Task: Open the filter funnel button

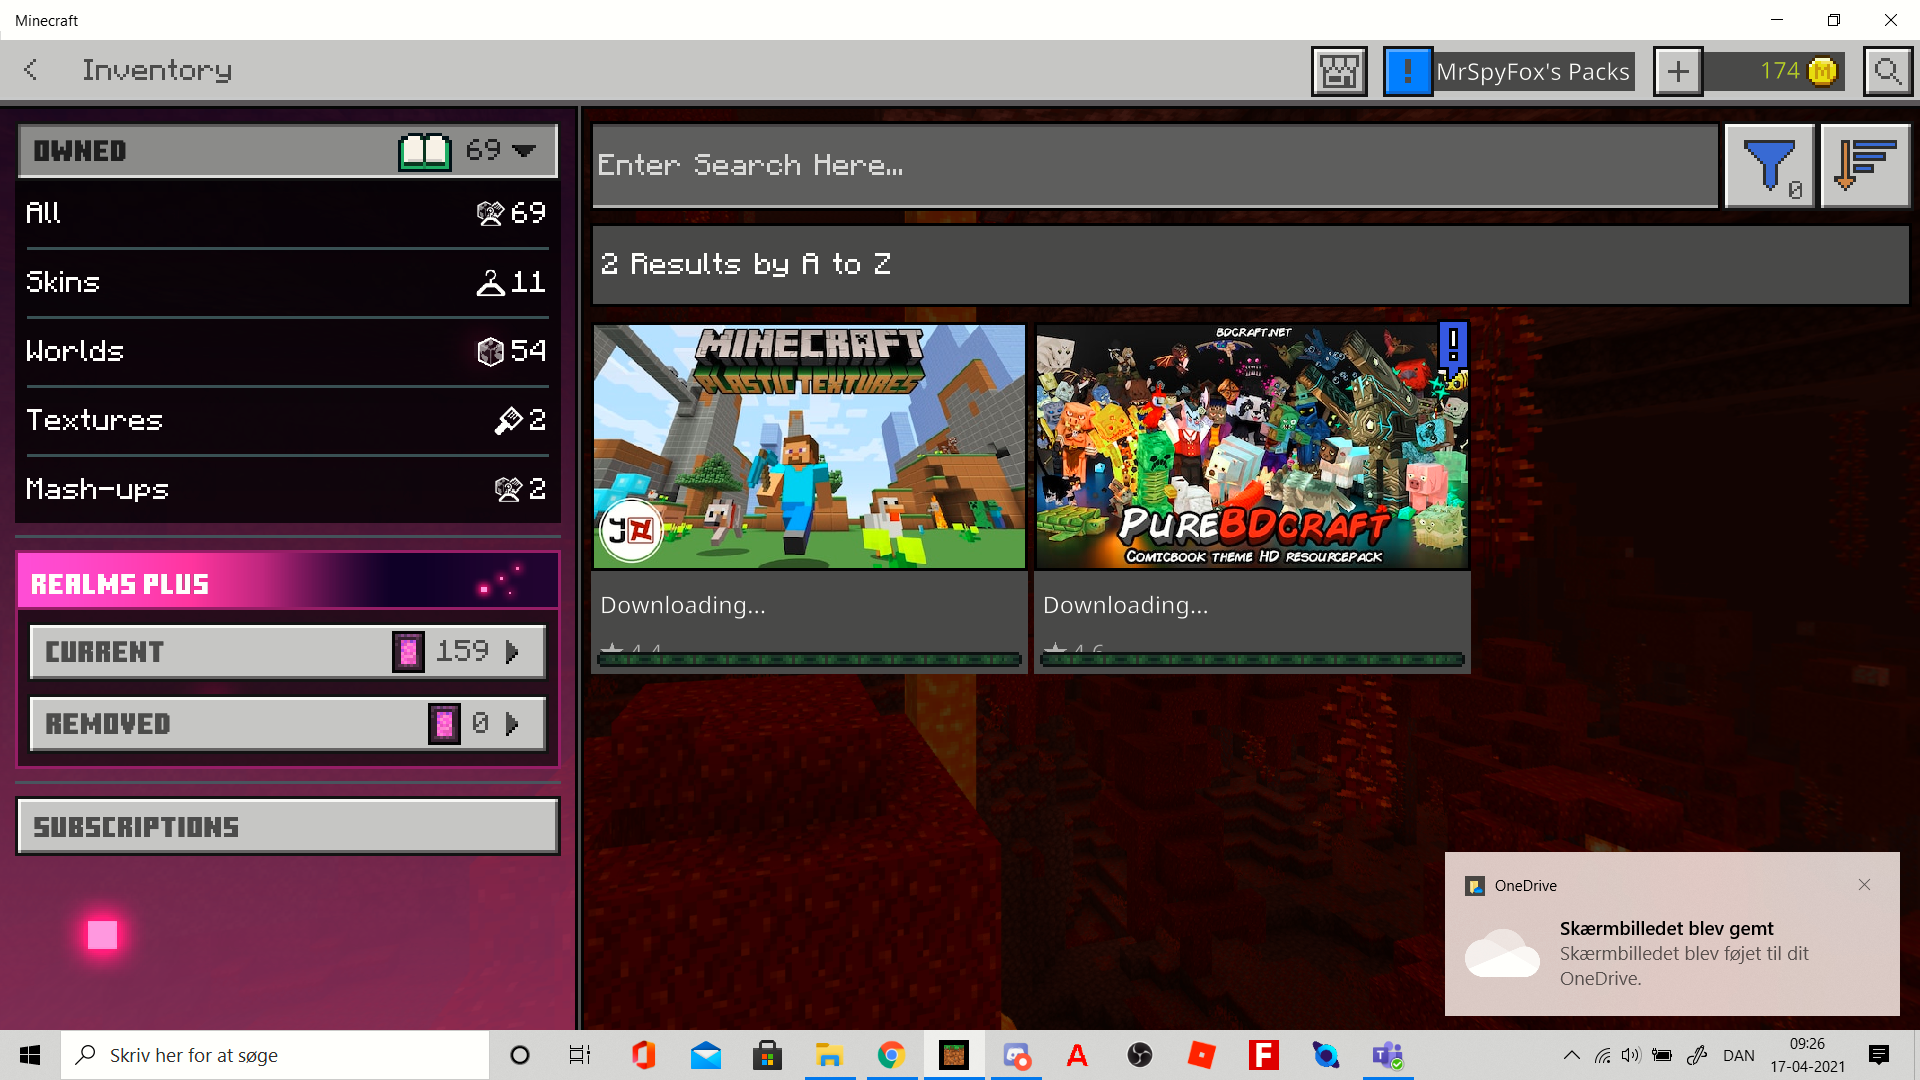Action: pos(1769,166)
